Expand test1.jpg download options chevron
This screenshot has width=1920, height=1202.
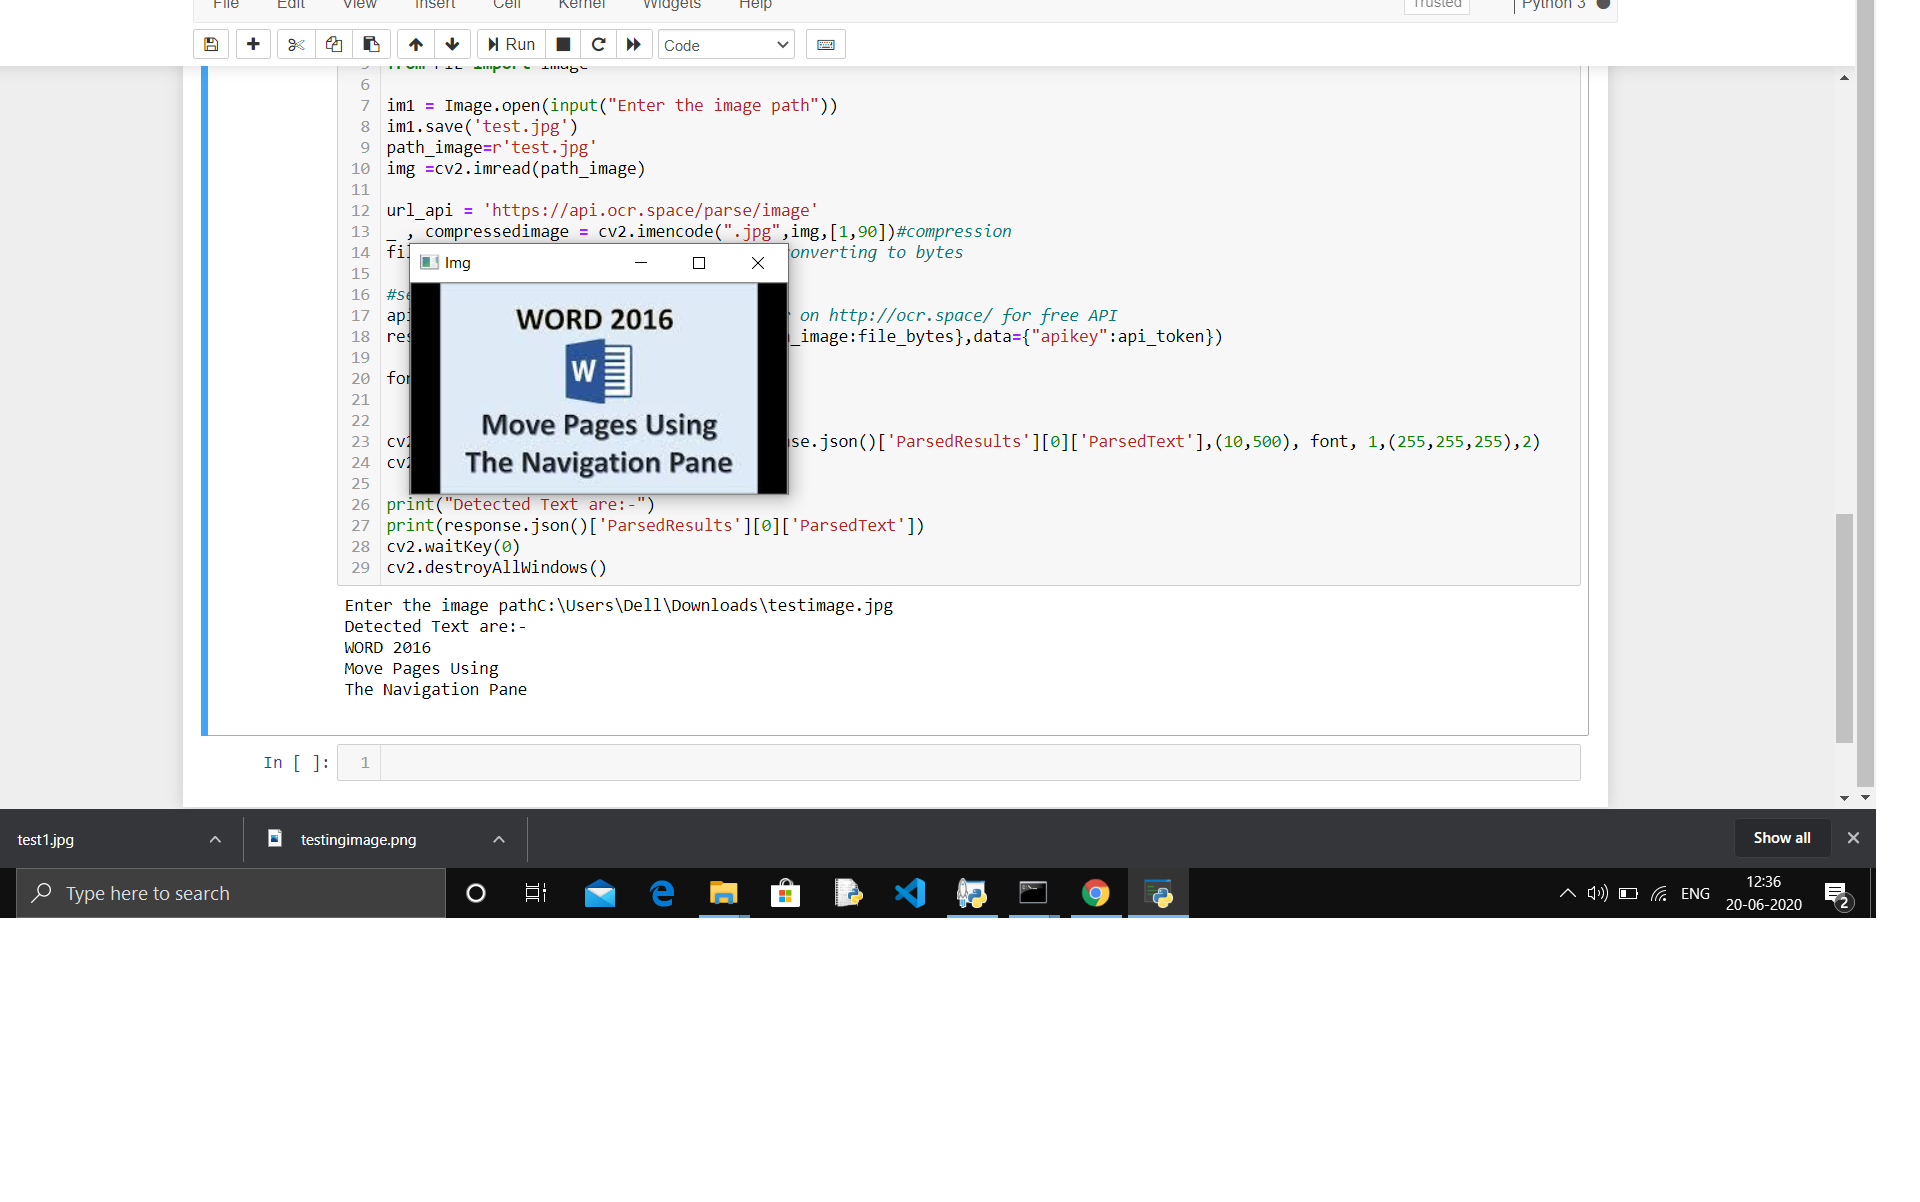(x=215, y=840)
